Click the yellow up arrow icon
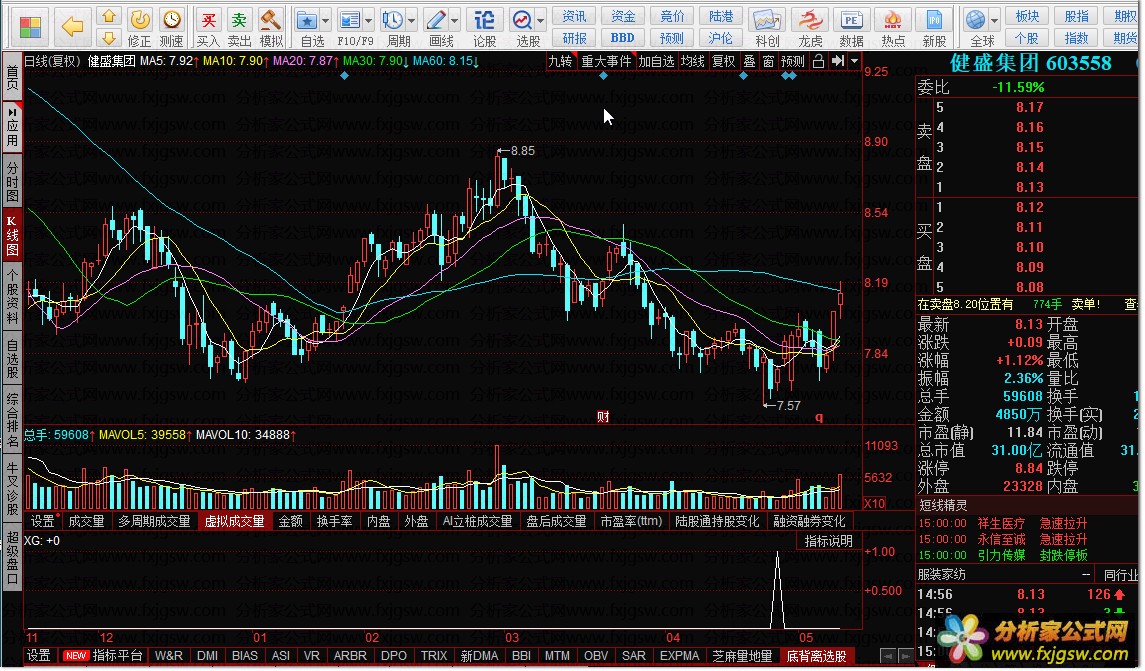The width and height of the screenshot is (1145, 671). click(x=109, y=16)
